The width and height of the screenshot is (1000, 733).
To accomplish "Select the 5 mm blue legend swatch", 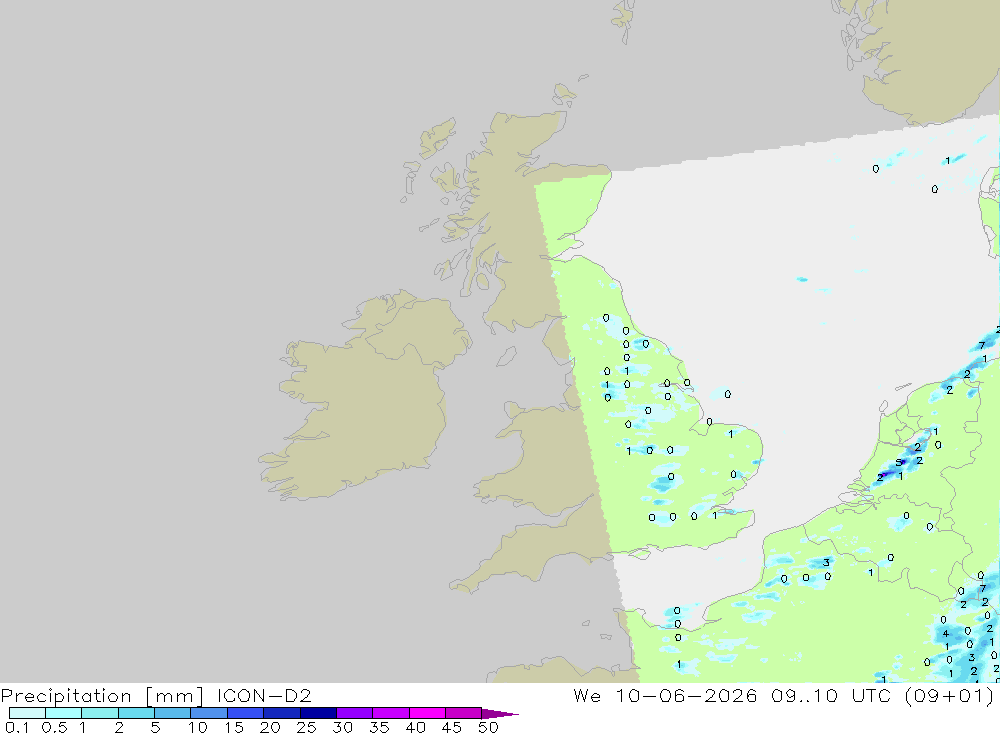I will pyautogui.click(x=173, y=713).
